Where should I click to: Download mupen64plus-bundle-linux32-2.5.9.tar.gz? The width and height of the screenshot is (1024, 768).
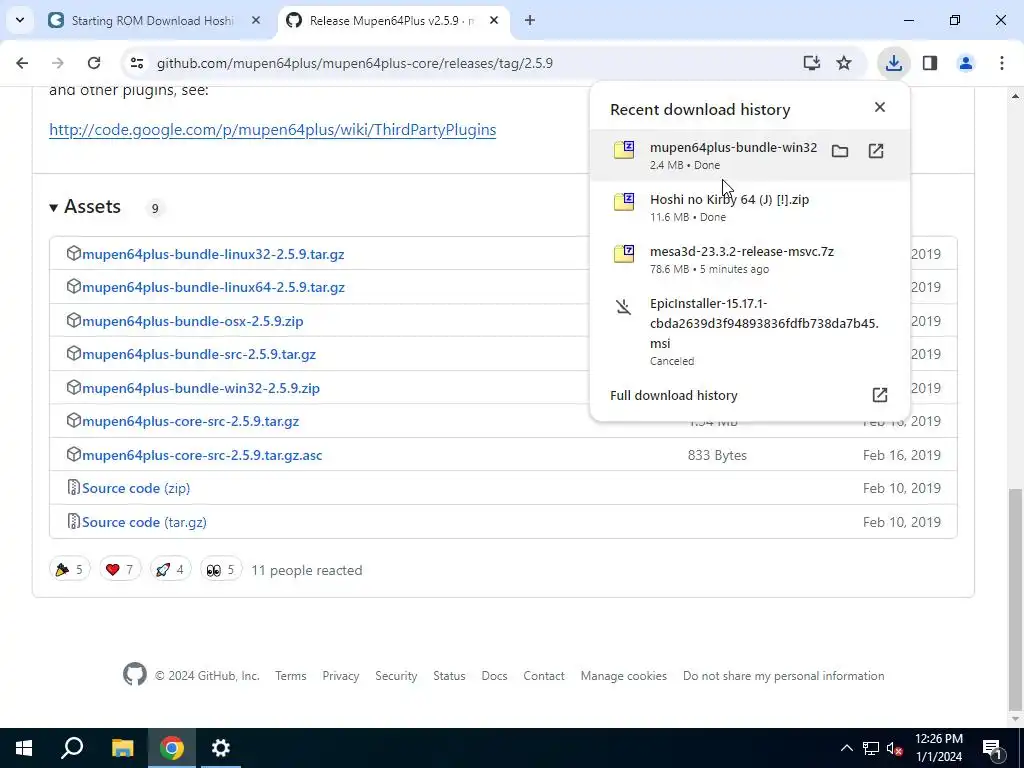tap(213, 254)
